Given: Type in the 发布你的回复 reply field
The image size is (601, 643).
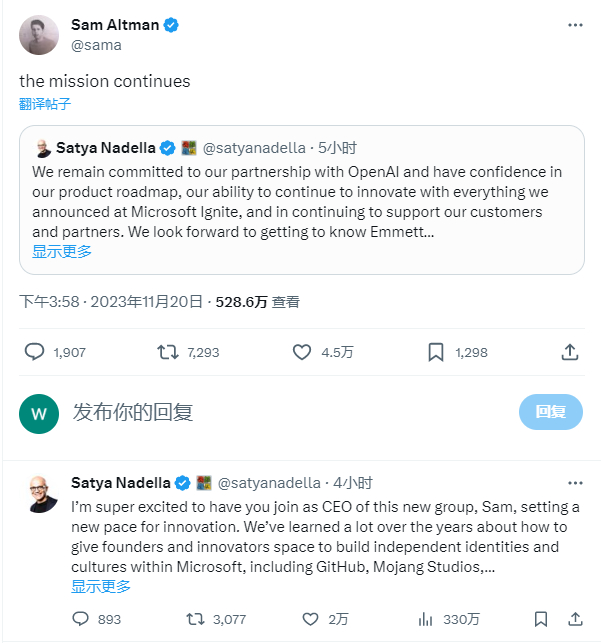Looking at the screenshot, I should [280, 411].
